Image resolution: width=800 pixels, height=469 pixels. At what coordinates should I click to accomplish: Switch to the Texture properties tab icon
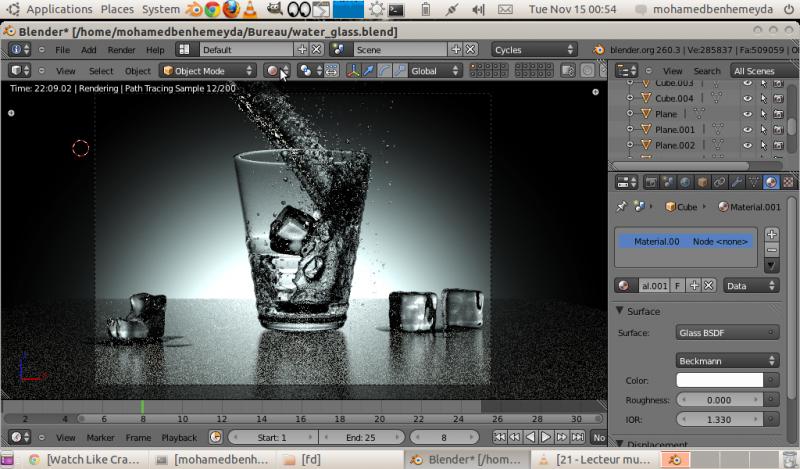(x=788, y=182)
